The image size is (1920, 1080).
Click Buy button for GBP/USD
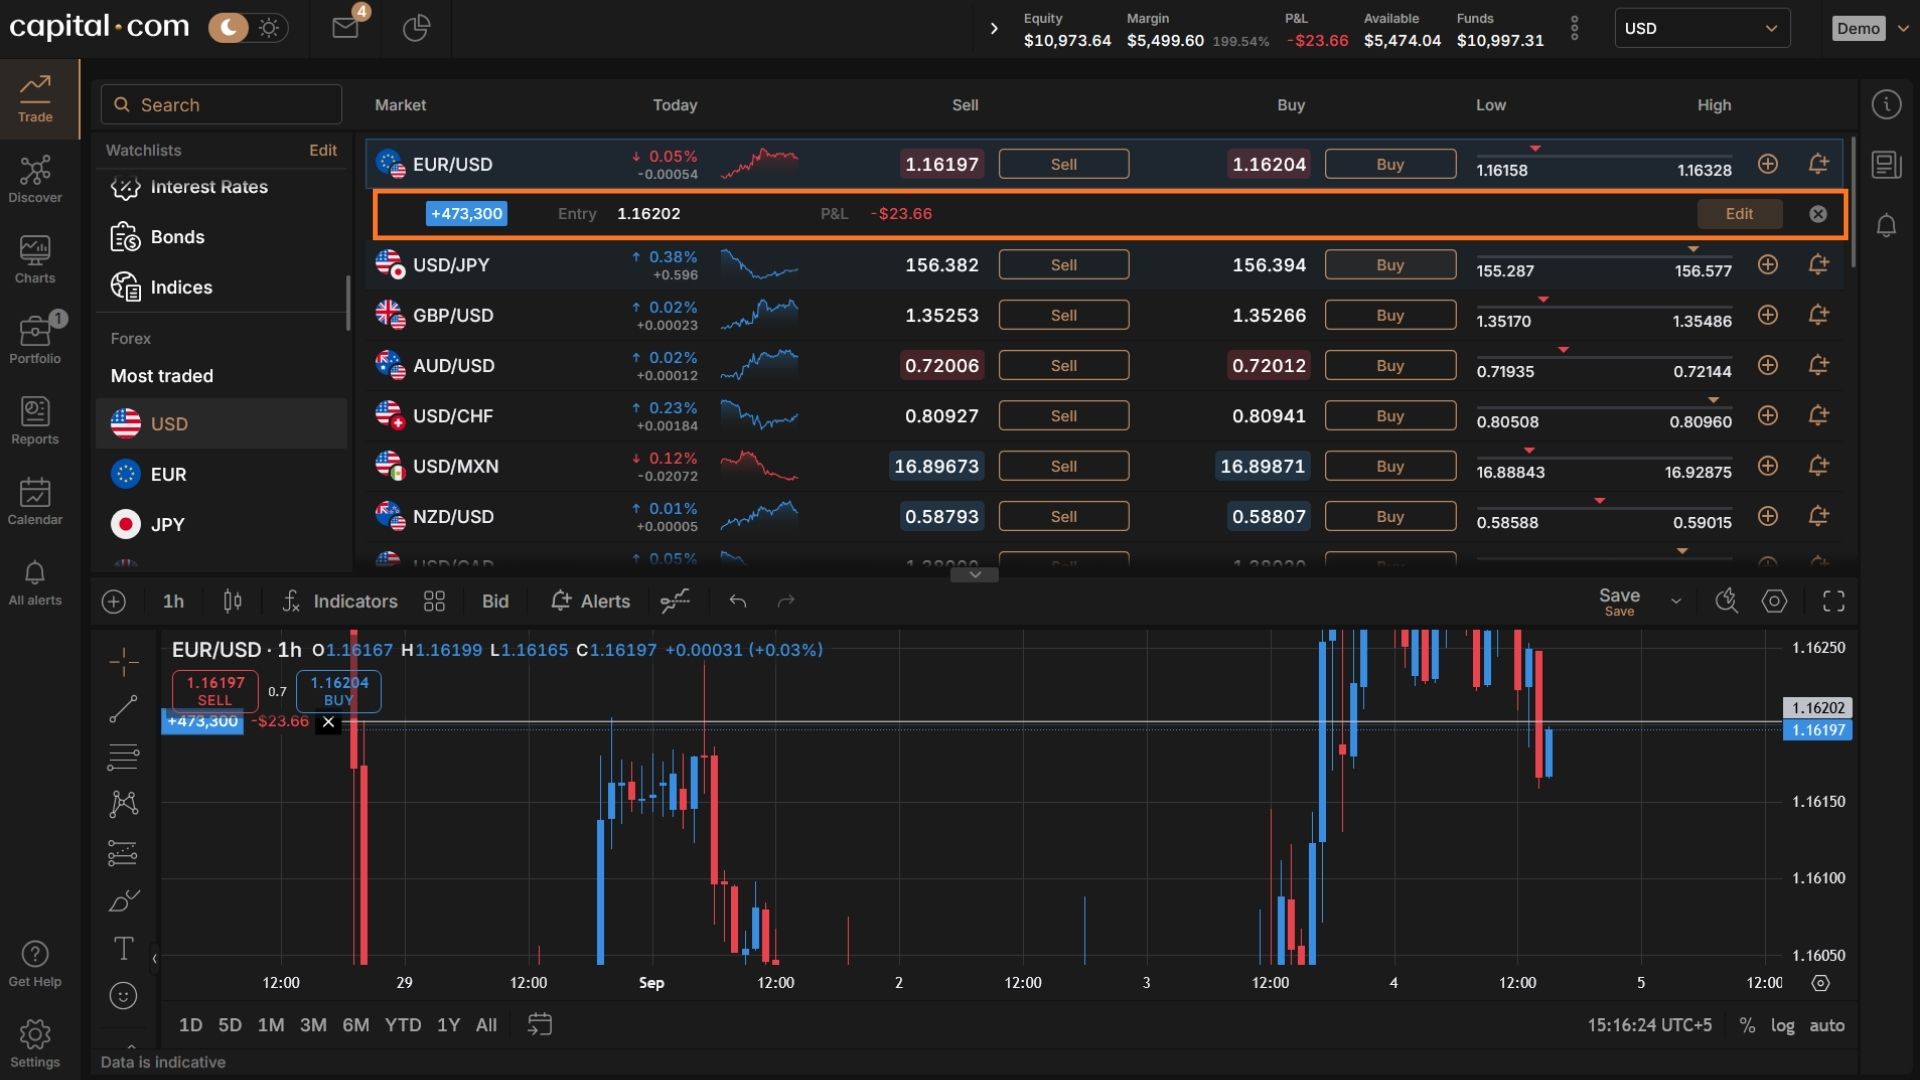click(1390, 315)
